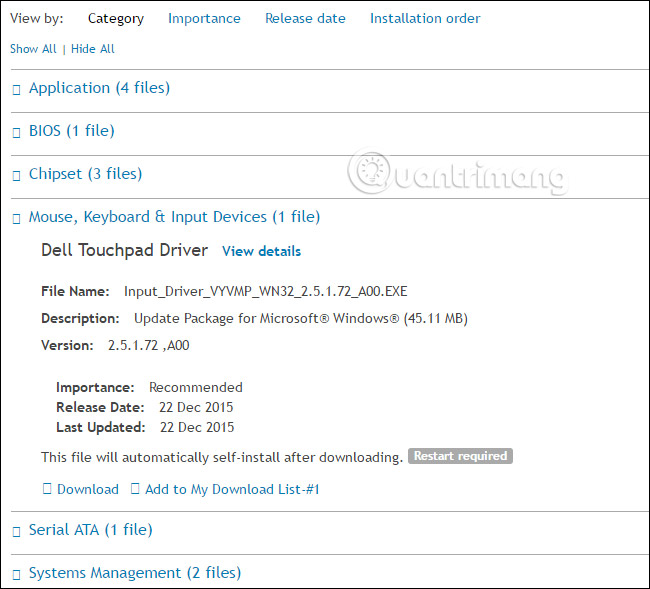The width and height of the screenshot is (650, 589).
Task: Click the Importance value Recommended
Action: point(196,387)
